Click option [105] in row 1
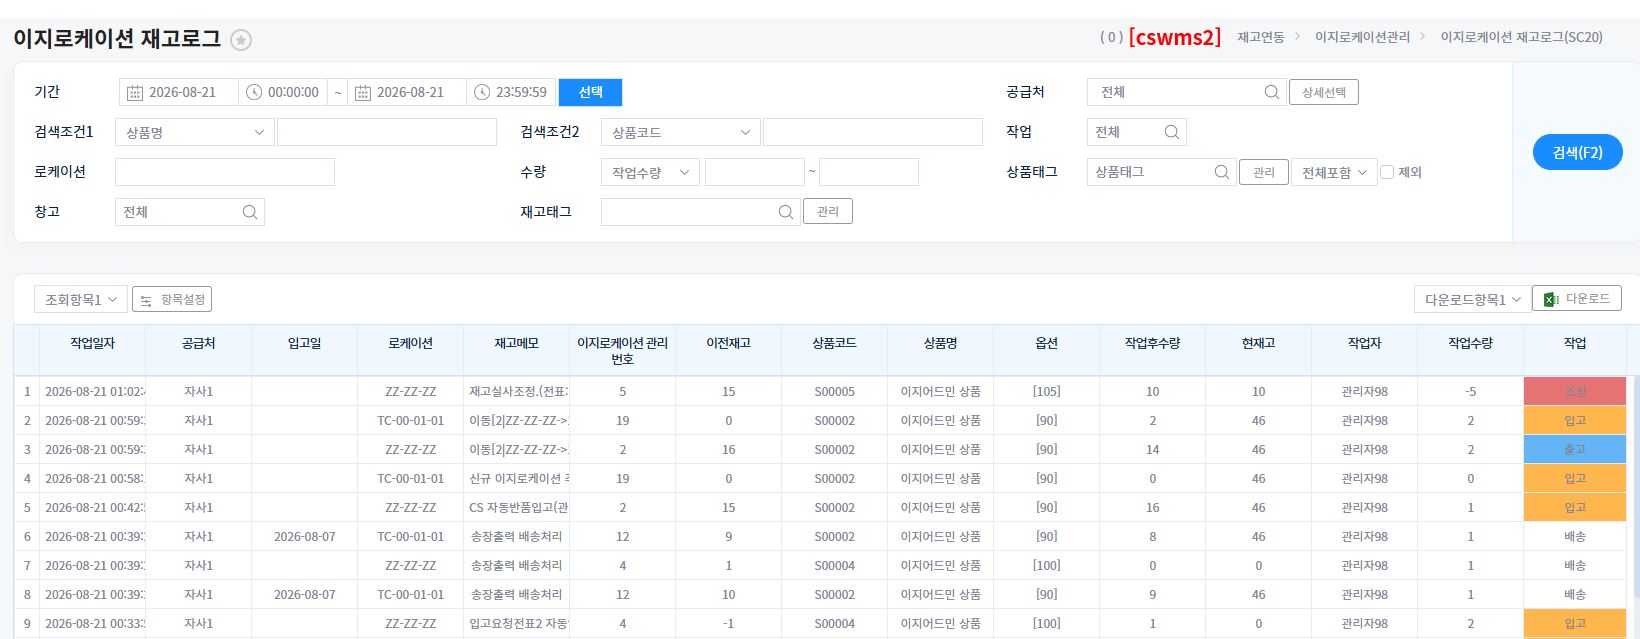Image resolution: width=1640 pixels, height=639 pixels. 1047,392
